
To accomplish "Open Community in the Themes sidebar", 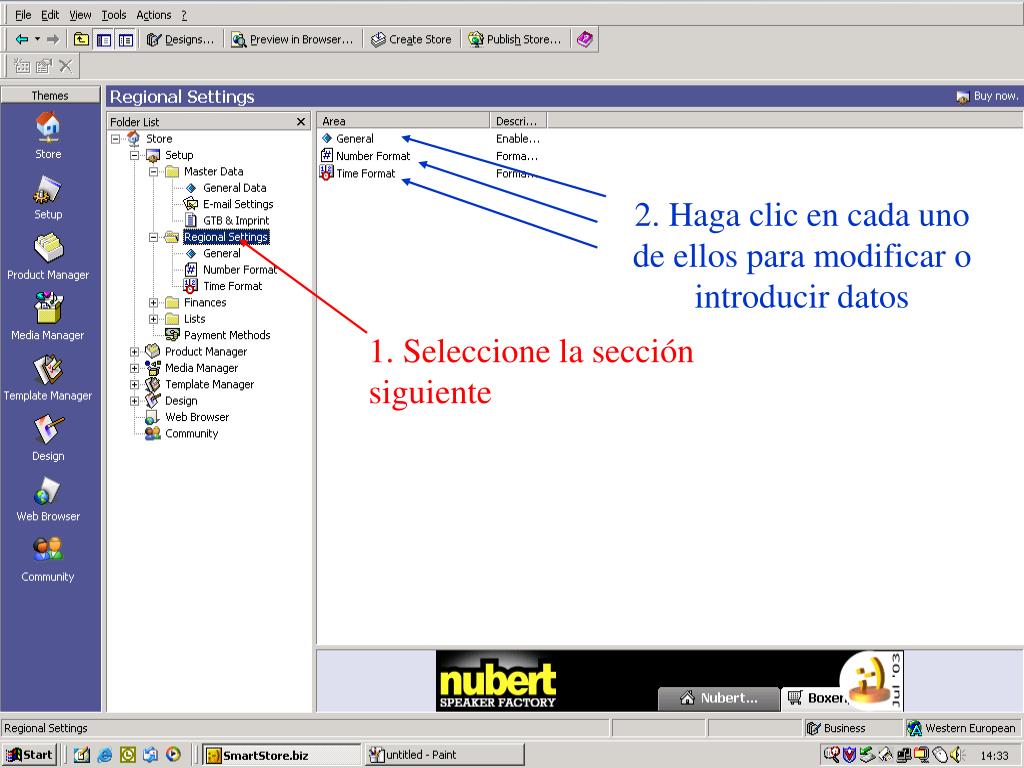I will tap(48, 559).
